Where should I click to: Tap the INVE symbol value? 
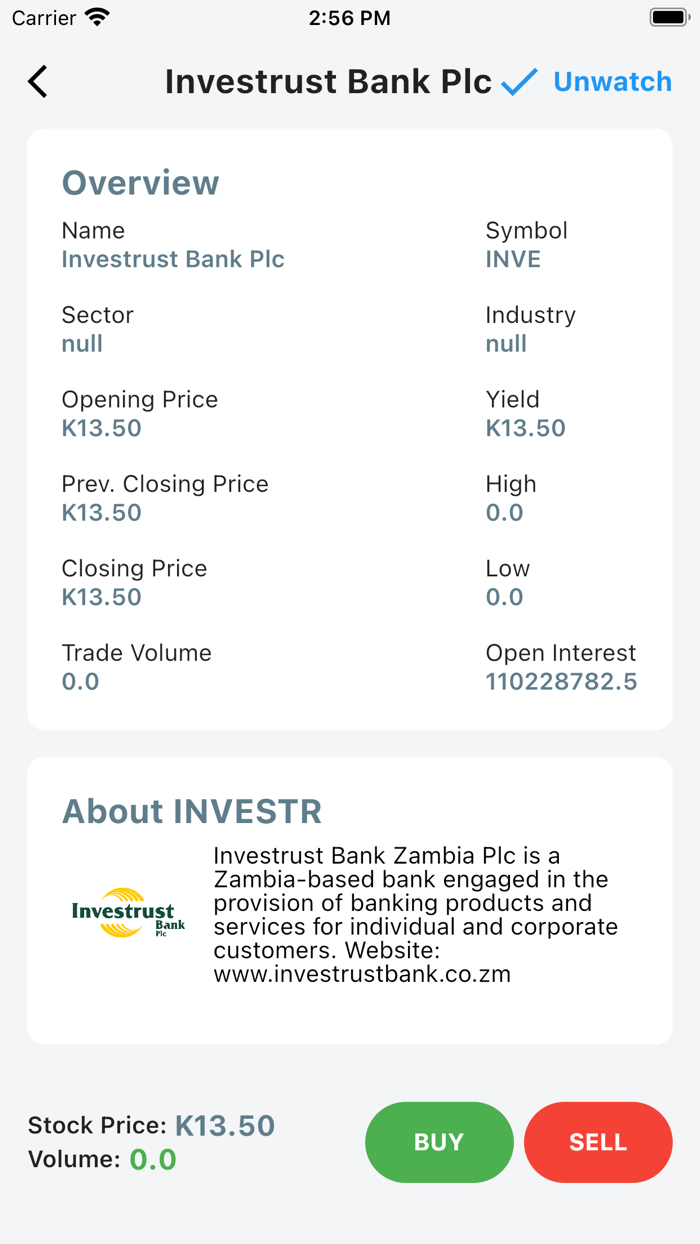coord(513,260)
